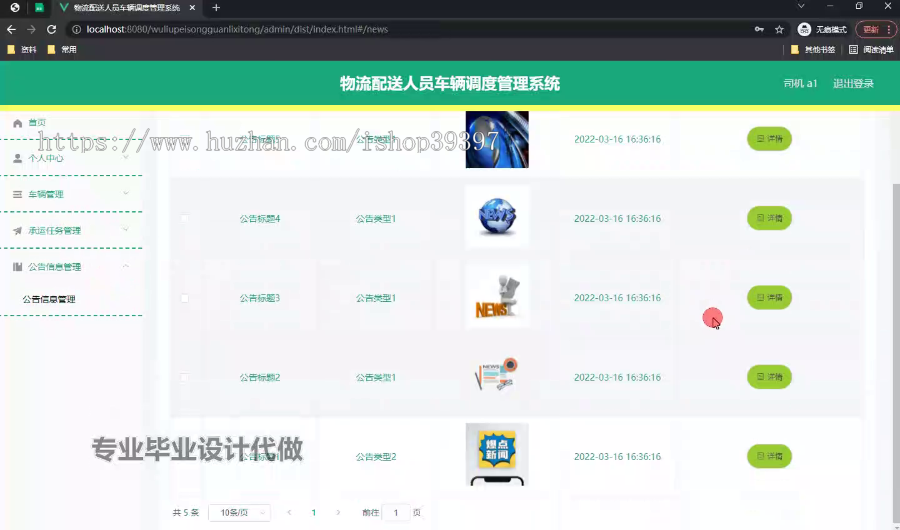
Task: Click the 公告标题3 title text
Action: (x=259, y=298)
